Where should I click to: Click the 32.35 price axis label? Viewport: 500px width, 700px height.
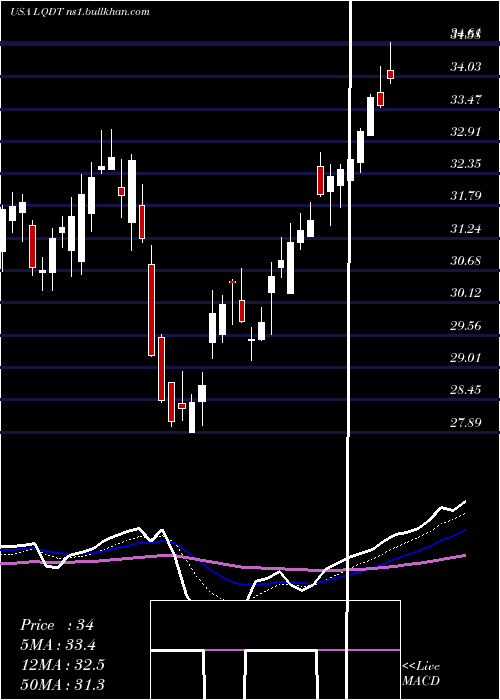coord(466,164)
